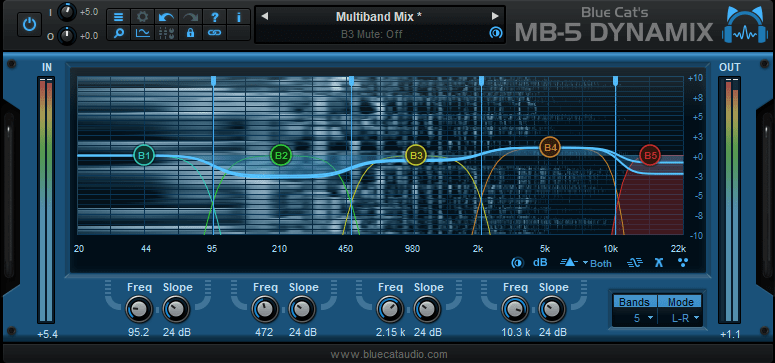775x363 pixels.
Task: Click the MIDI control icon in preset display
Action: (x=495, y=33)
